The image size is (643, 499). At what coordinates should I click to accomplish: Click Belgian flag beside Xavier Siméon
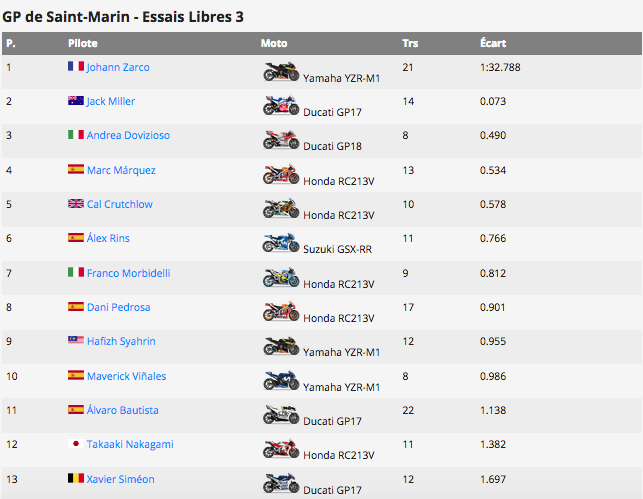76,478
